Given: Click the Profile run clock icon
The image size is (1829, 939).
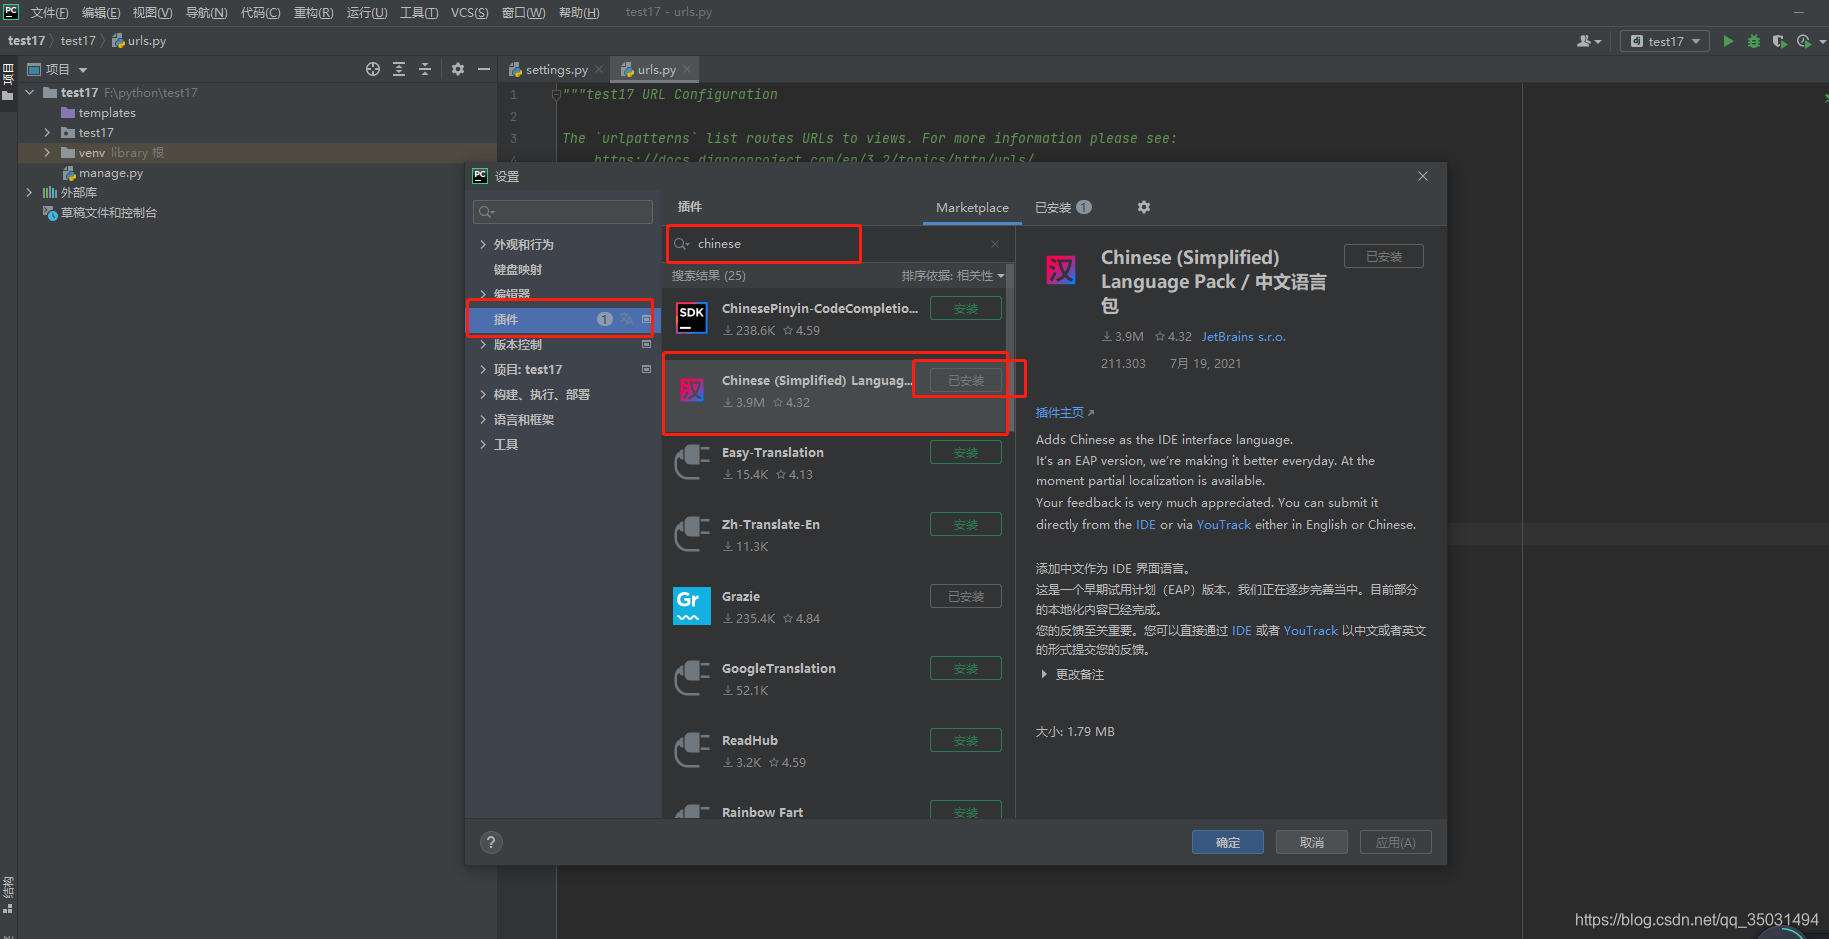Looking at the screenshot, I should 1804,41.
